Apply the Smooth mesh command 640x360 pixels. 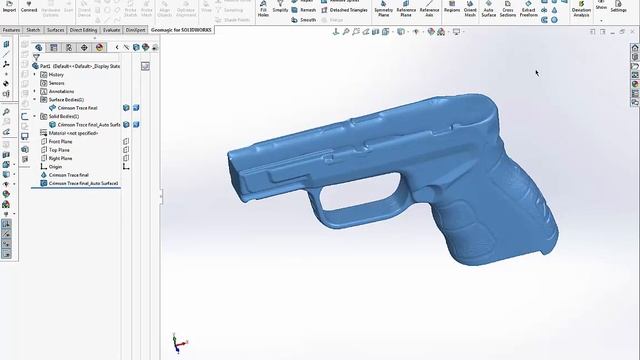pos(304,20)
